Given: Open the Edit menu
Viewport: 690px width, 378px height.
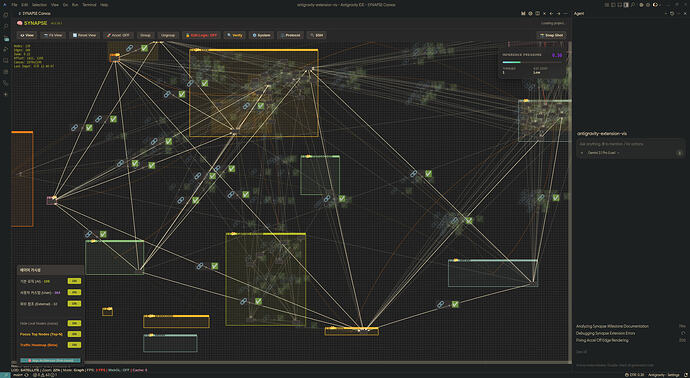Looking at the screenshot, I should (x=24, y=4).
